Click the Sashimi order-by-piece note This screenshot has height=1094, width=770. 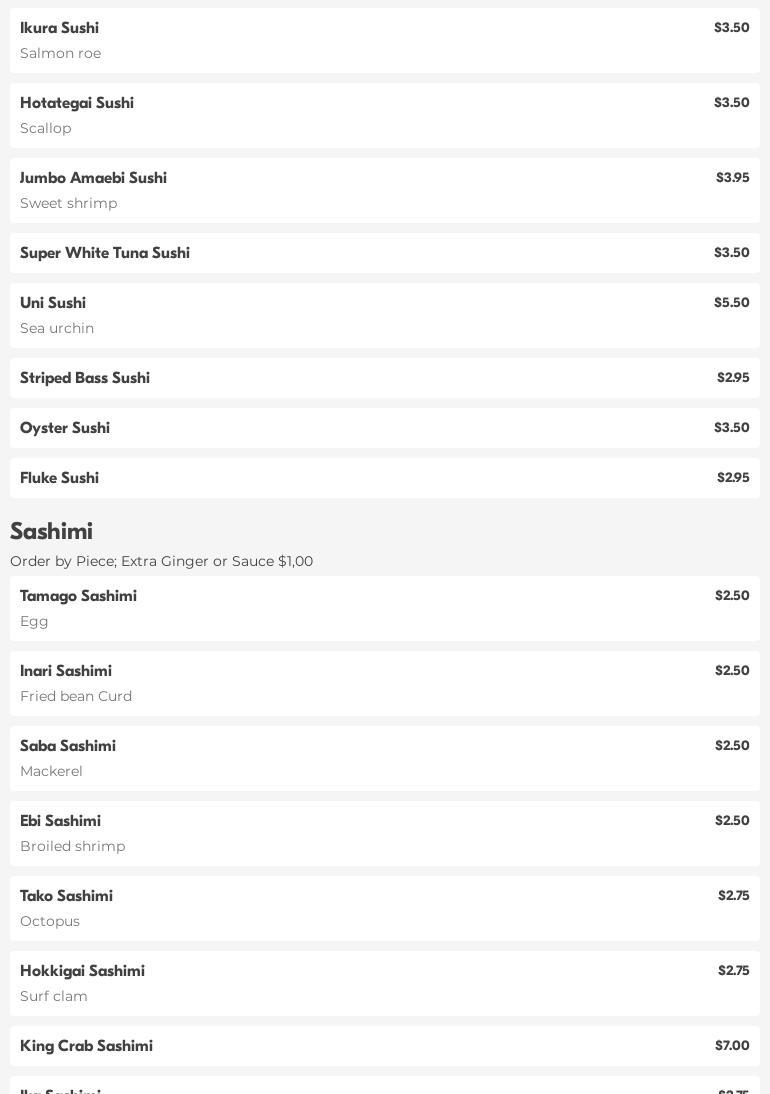[162, 561]
